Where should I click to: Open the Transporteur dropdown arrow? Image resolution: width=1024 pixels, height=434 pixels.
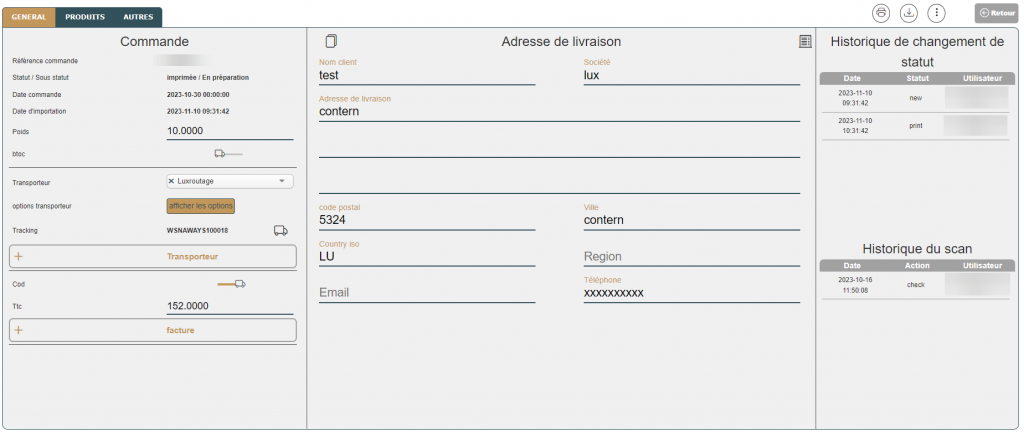click(281, 181)
